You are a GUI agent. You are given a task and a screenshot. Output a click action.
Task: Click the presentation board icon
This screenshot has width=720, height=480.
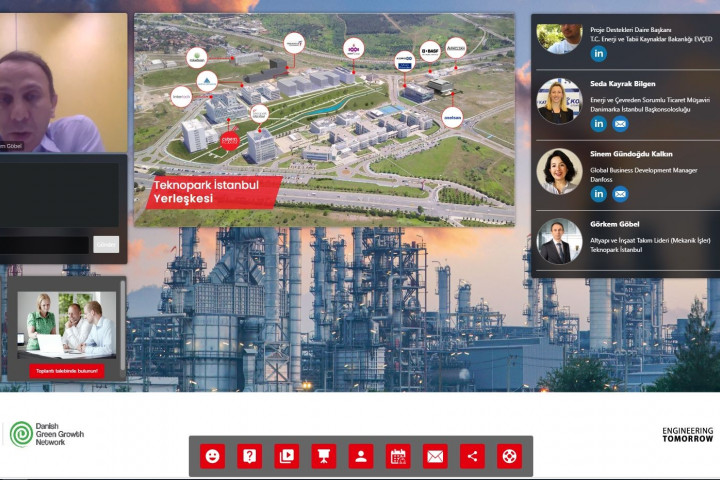(x=324, y=456)
